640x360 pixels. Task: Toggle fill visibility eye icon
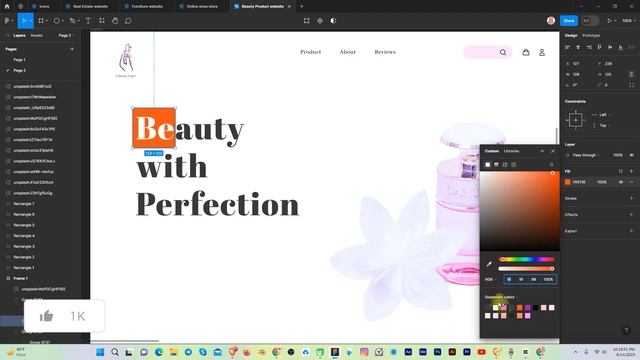point(621,182)
